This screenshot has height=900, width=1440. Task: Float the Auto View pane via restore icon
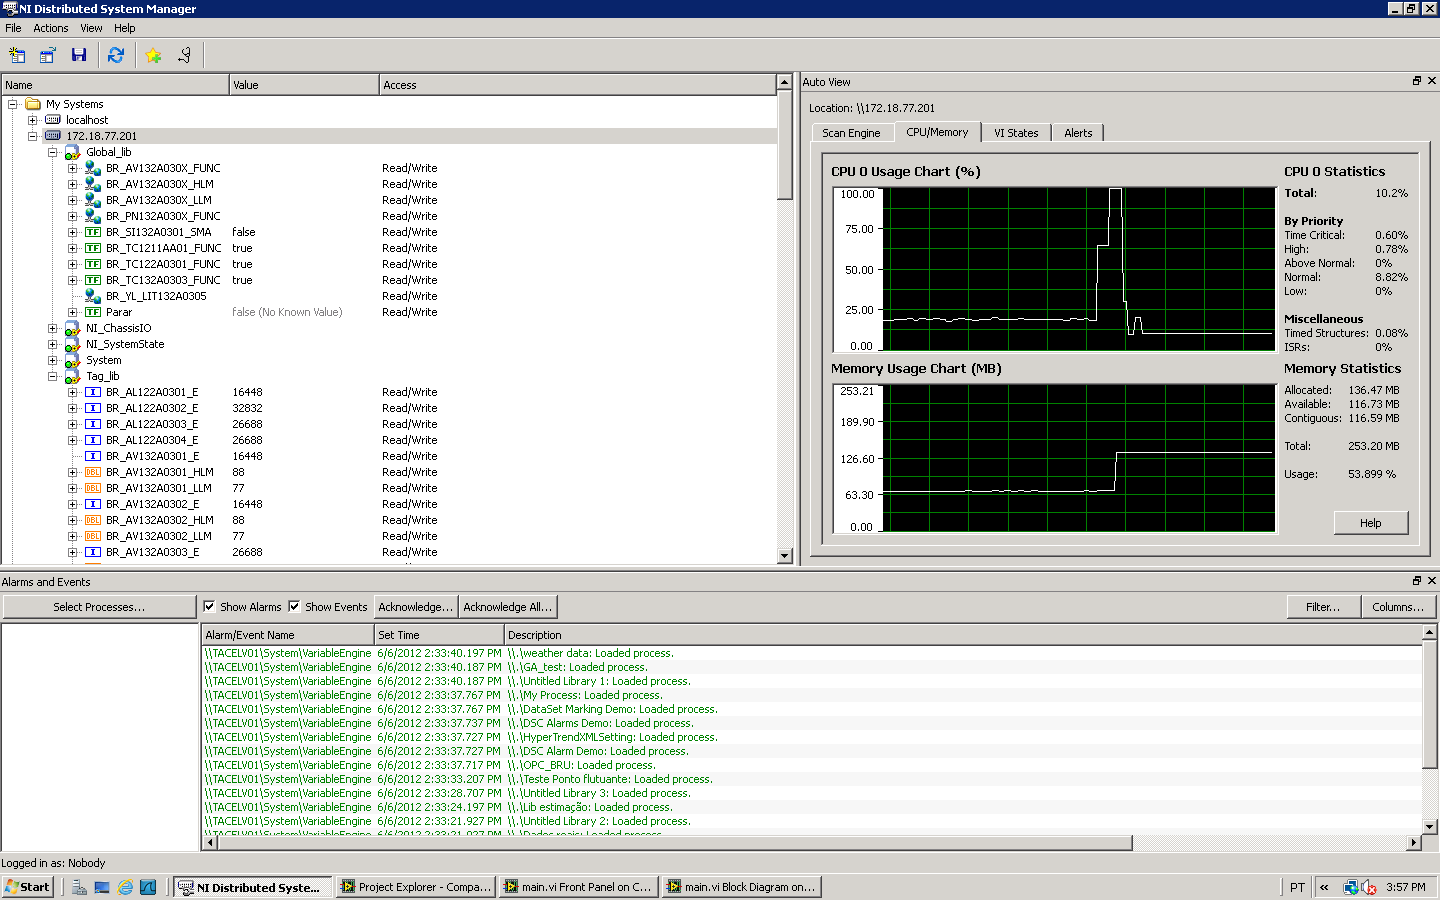pos(1416,81)
